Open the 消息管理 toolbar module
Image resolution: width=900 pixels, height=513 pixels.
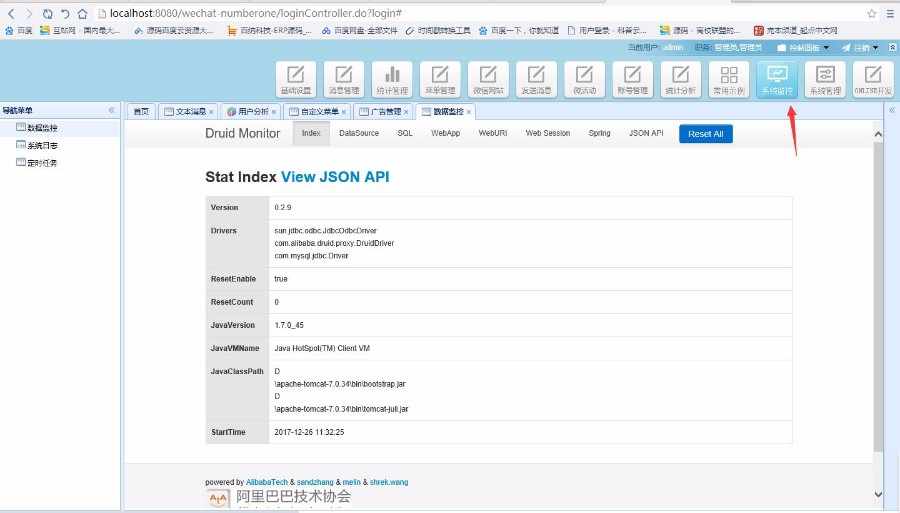(344, 79)
